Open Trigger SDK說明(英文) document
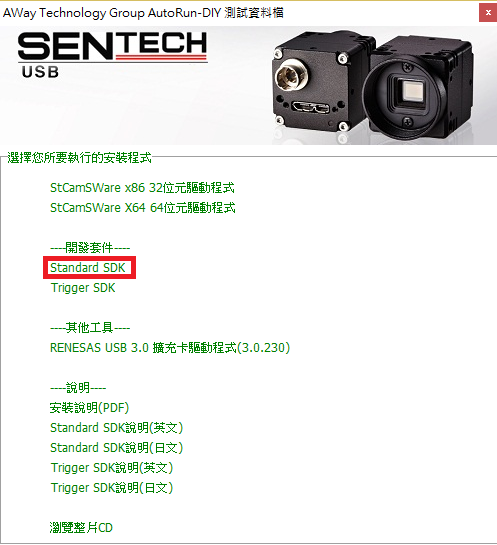Screen dimensions: 497x545 112,468
